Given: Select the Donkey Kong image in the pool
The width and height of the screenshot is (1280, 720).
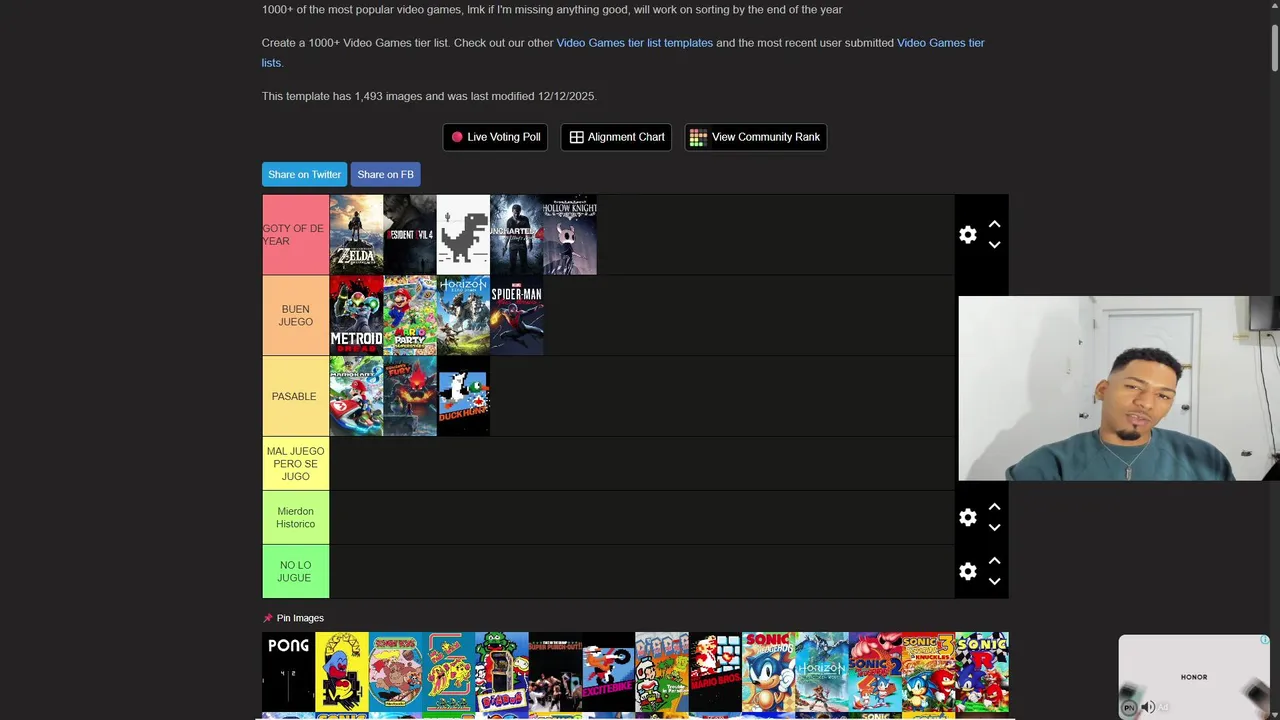Looking at the screenshot, I should click(395, 672).
